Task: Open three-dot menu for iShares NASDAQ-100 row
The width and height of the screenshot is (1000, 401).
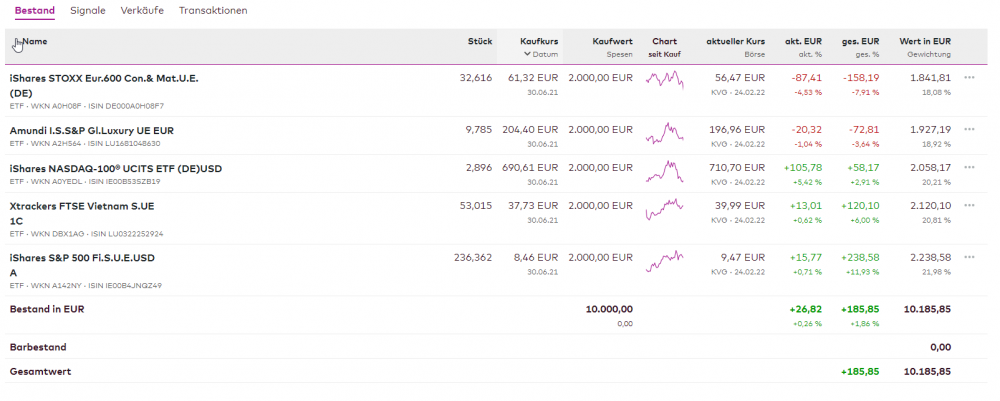Action: pos(968,167)
